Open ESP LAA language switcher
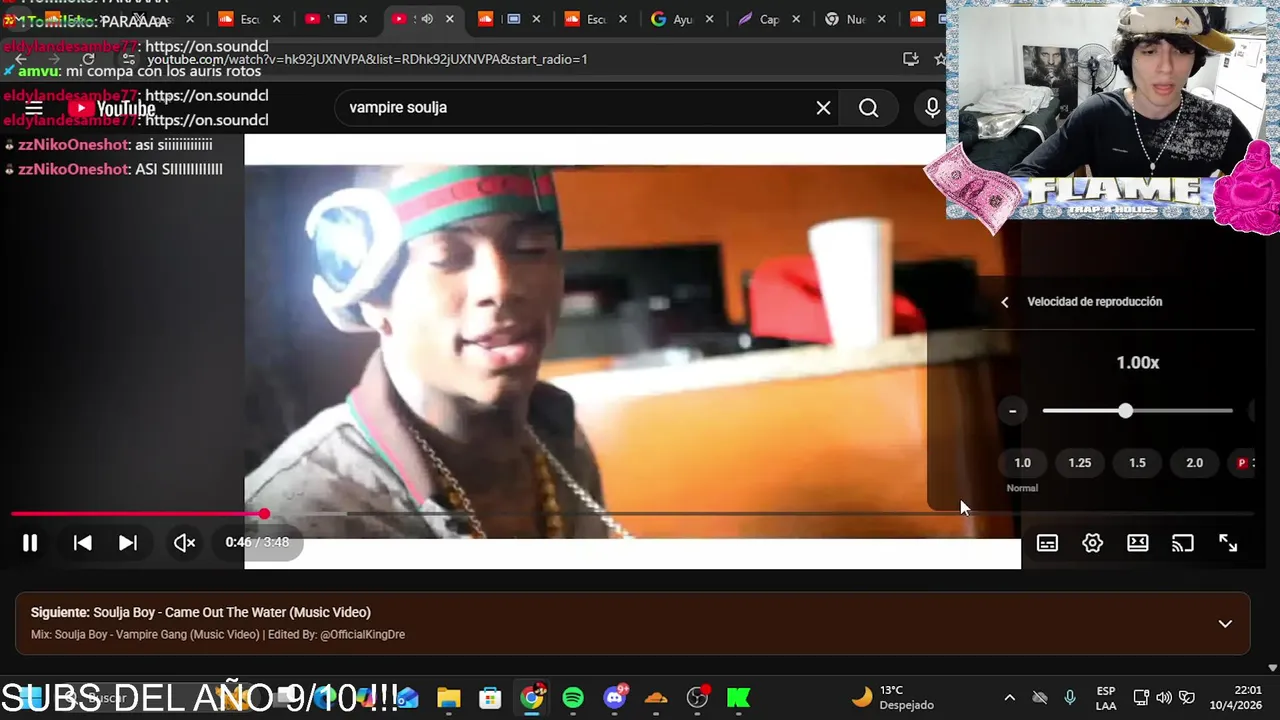The image size is (1280, 720). click(1106, 698)
